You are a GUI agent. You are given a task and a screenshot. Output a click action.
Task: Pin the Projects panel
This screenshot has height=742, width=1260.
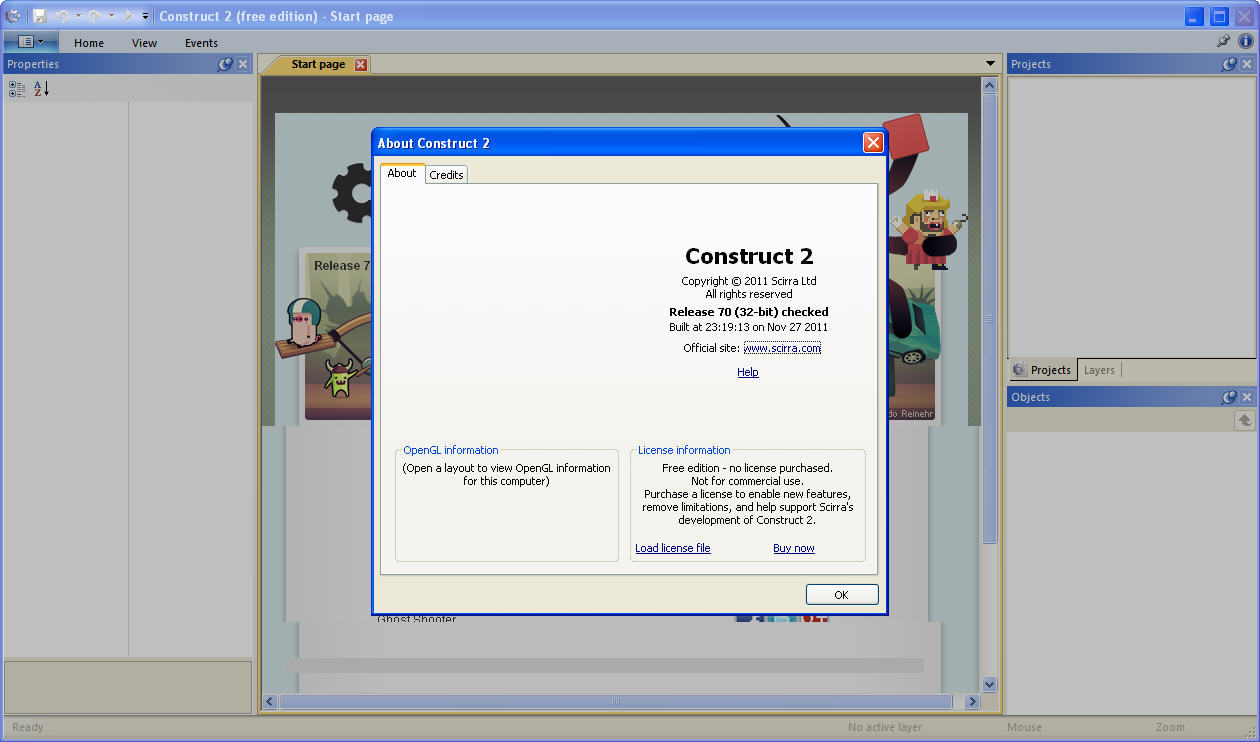[x=1229, y=64]
